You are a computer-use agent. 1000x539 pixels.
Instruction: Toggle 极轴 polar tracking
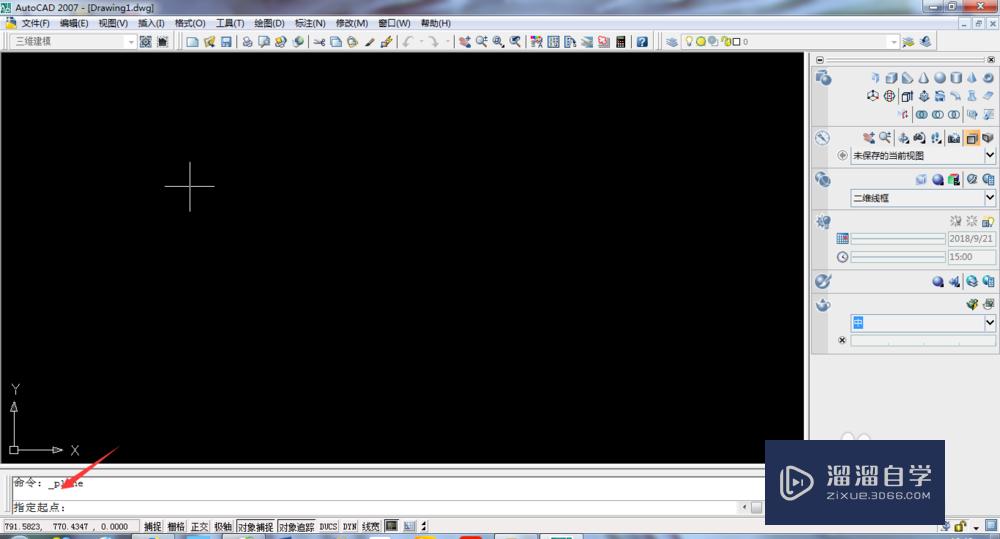point(223,527)
